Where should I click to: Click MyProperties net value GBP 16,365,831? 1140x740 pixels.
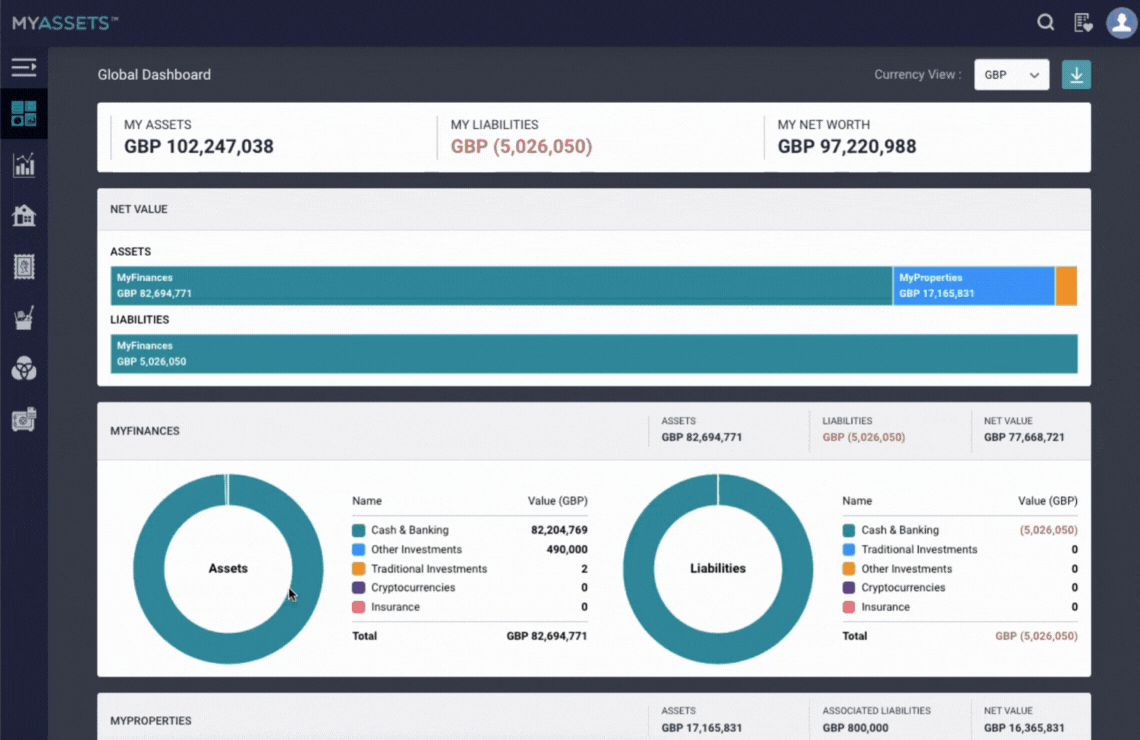click(x=1024, y=728)
